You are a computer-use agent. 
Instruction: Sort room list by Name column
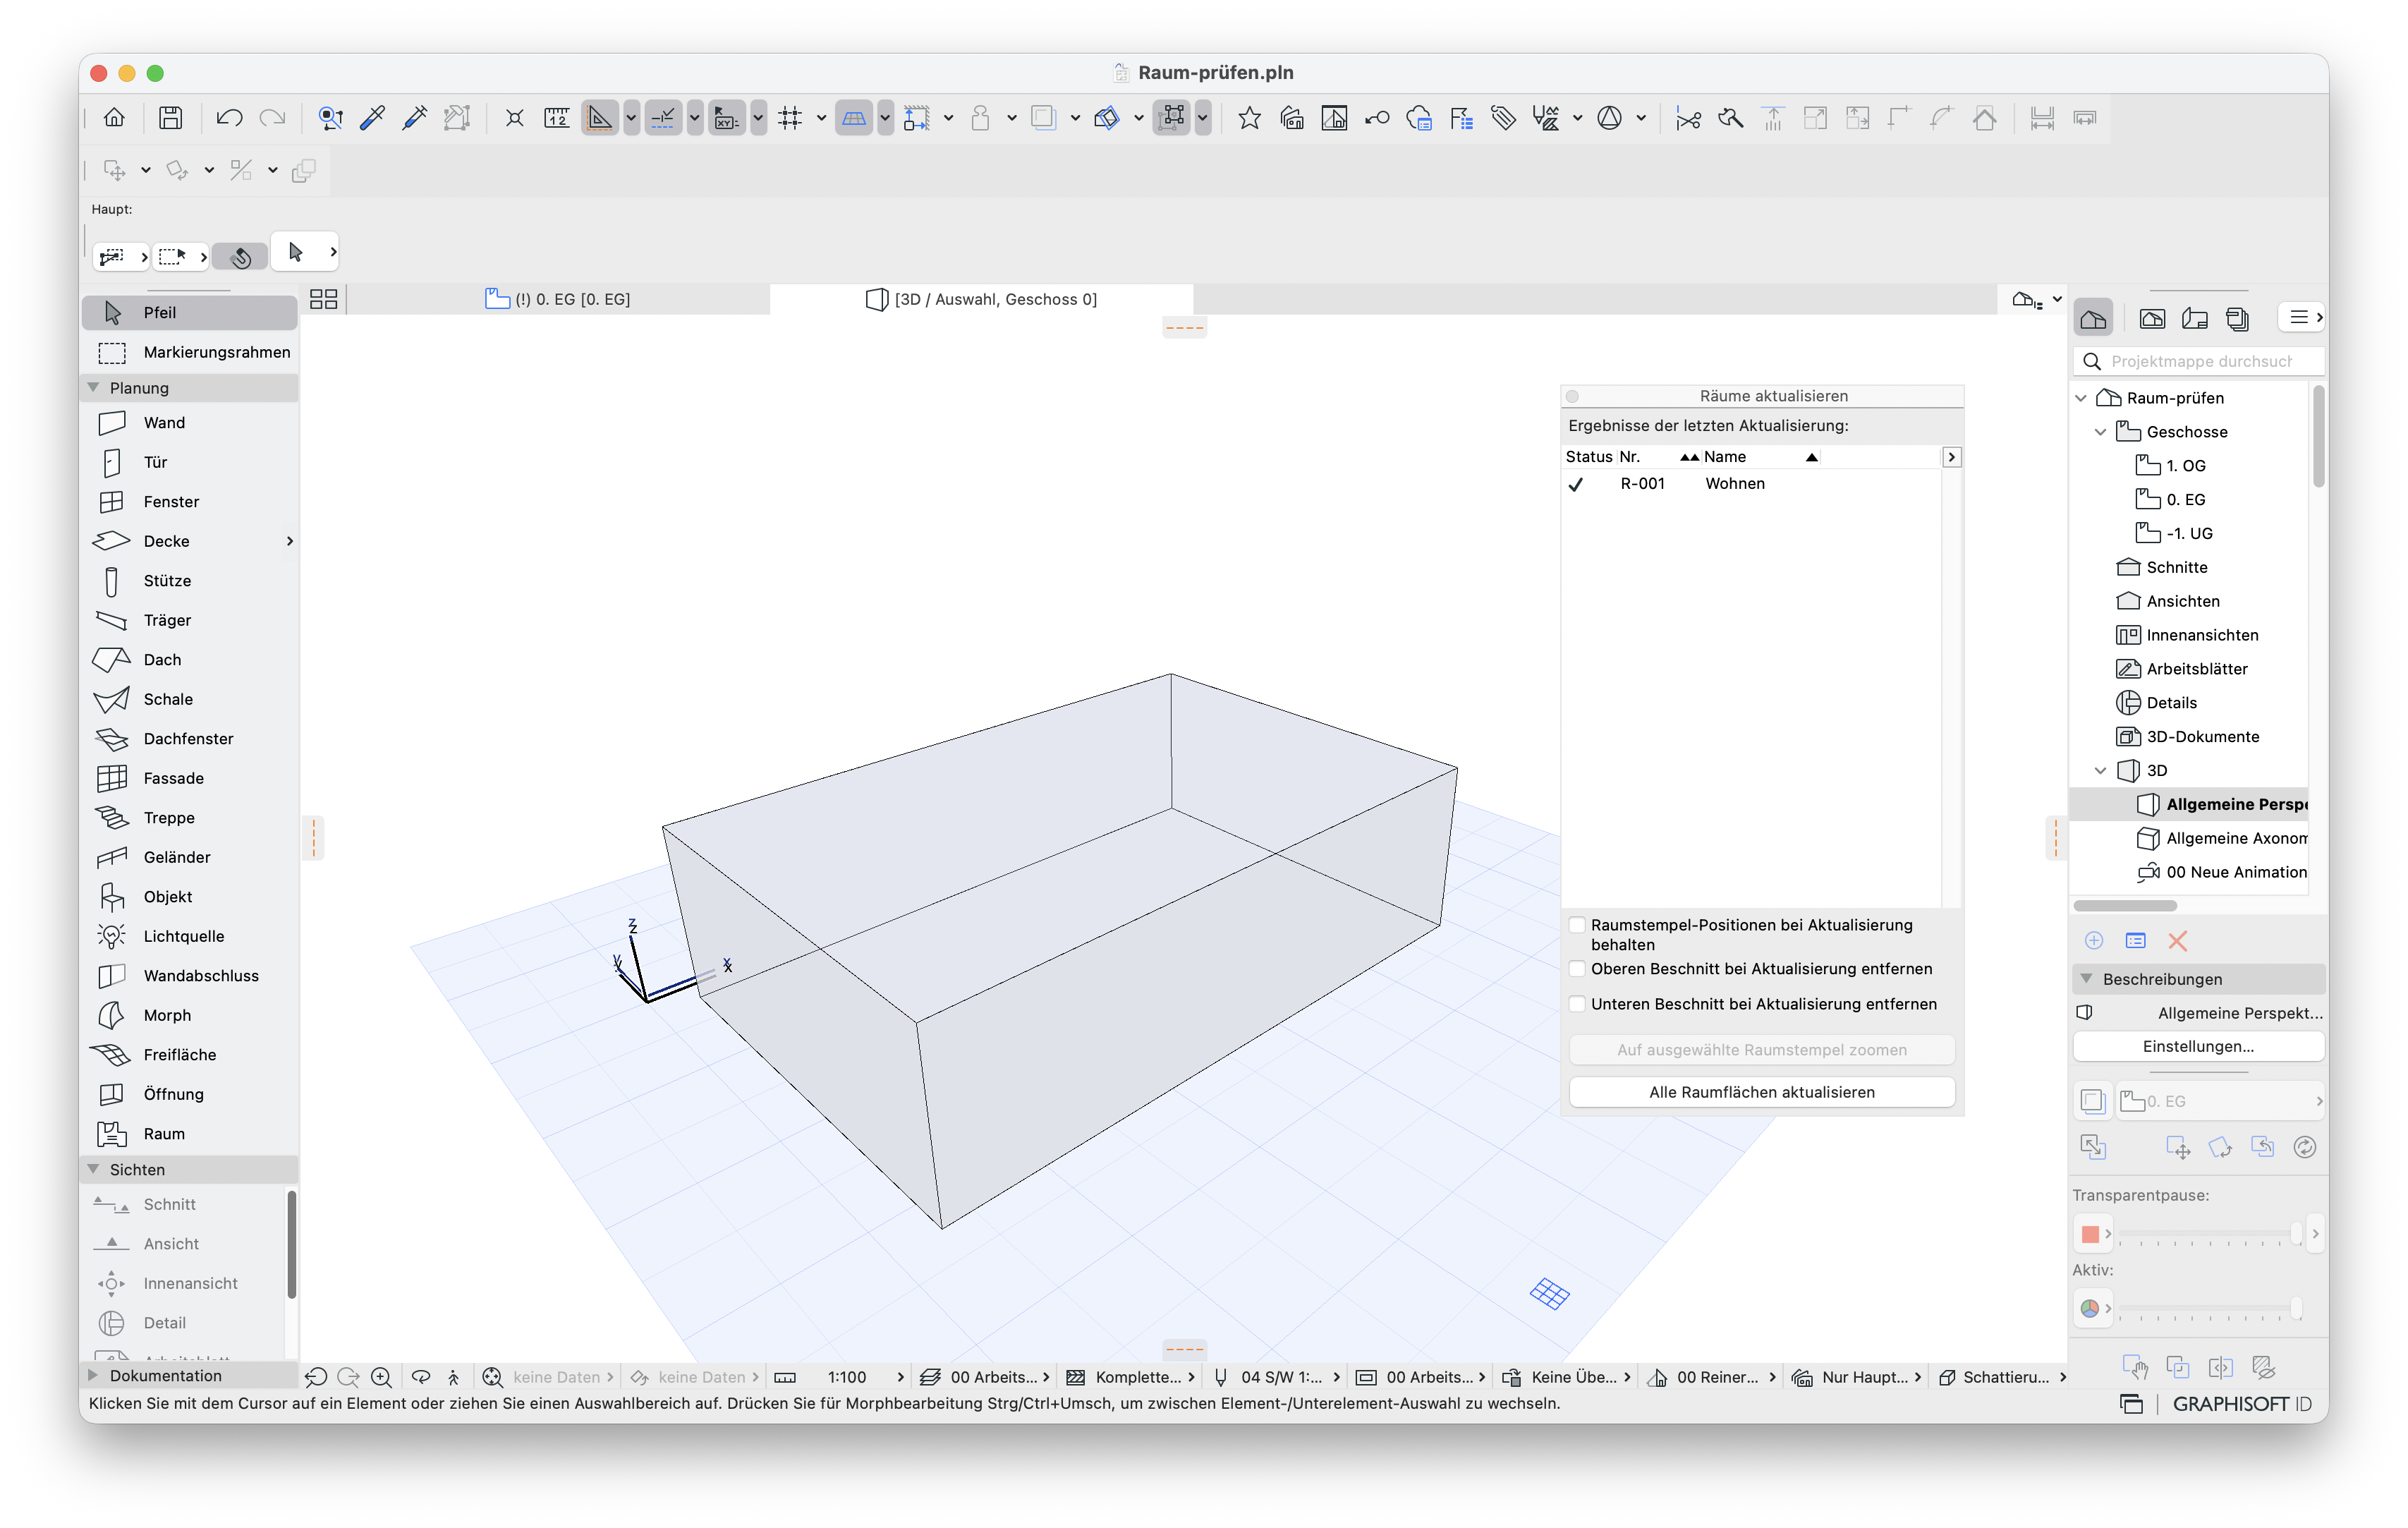pos(1761,457)
